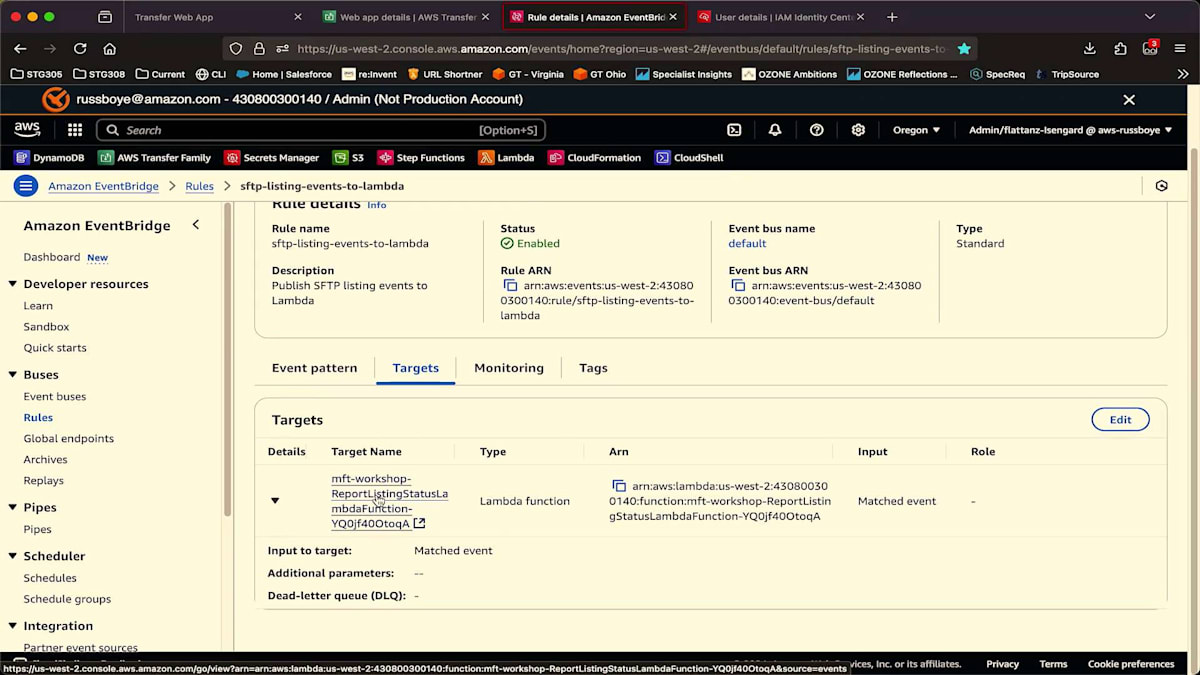The image size is (1200, 675).
Task: Open the notifications bell
Action: click(775, 130)
